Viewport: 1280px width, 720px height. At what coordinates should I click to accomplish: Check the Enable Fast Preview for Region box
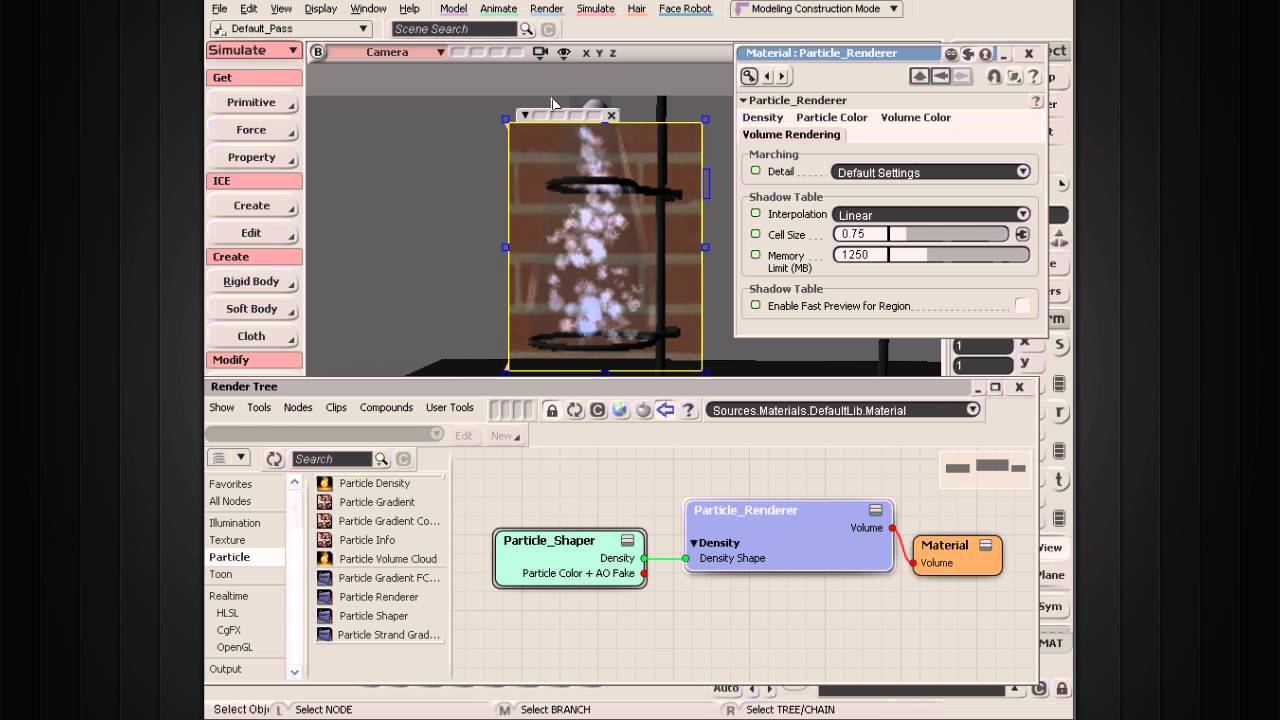click(1022, 306)
